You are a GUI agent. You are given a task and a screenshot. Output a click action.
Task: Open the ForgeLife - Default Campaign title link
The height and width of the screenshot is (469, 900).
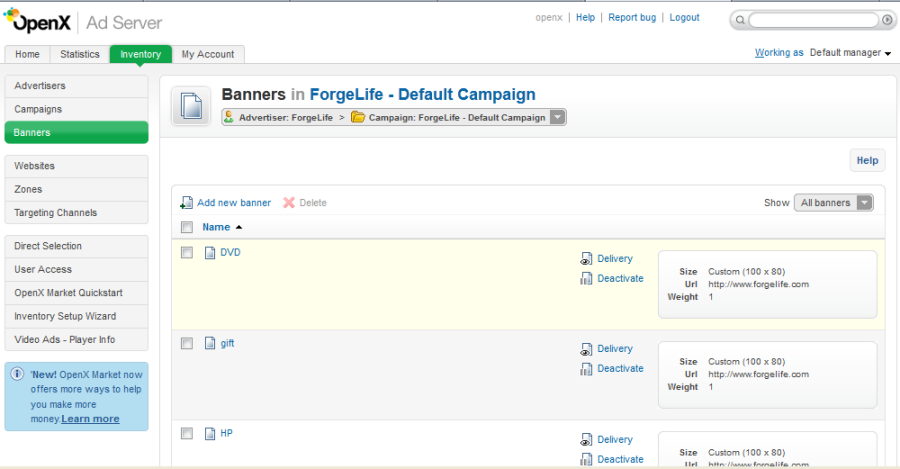(x=422, y=94)
